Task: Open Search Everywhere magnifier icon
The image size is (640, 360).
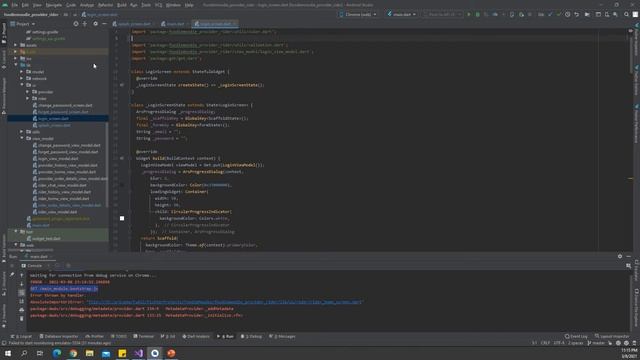Action: 626,14
